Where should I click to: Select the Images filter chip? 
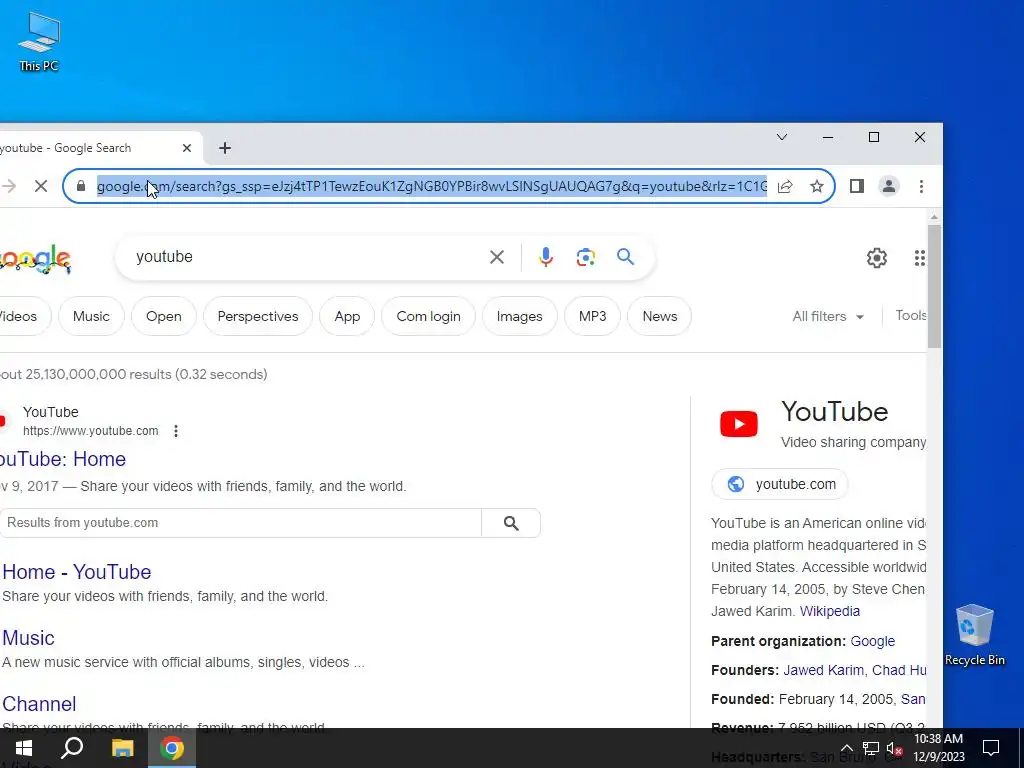click(x=519, y=316)
